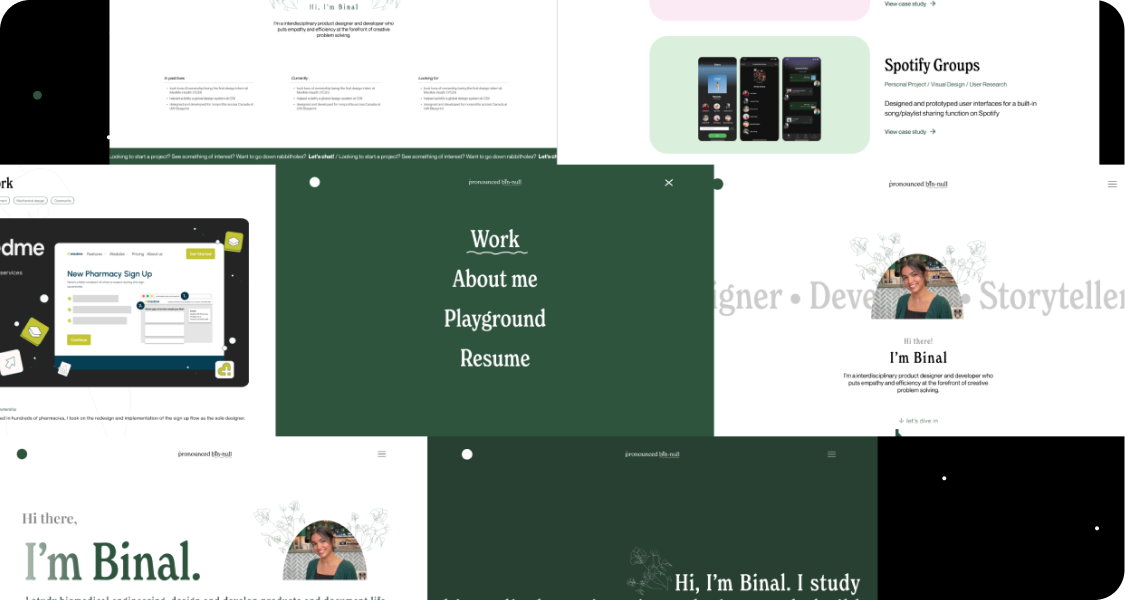The height and width of the screenshot is (600, 1125).
Task: Select the 'Mechanical design' filter tag
Action: [x=31, y=201]
